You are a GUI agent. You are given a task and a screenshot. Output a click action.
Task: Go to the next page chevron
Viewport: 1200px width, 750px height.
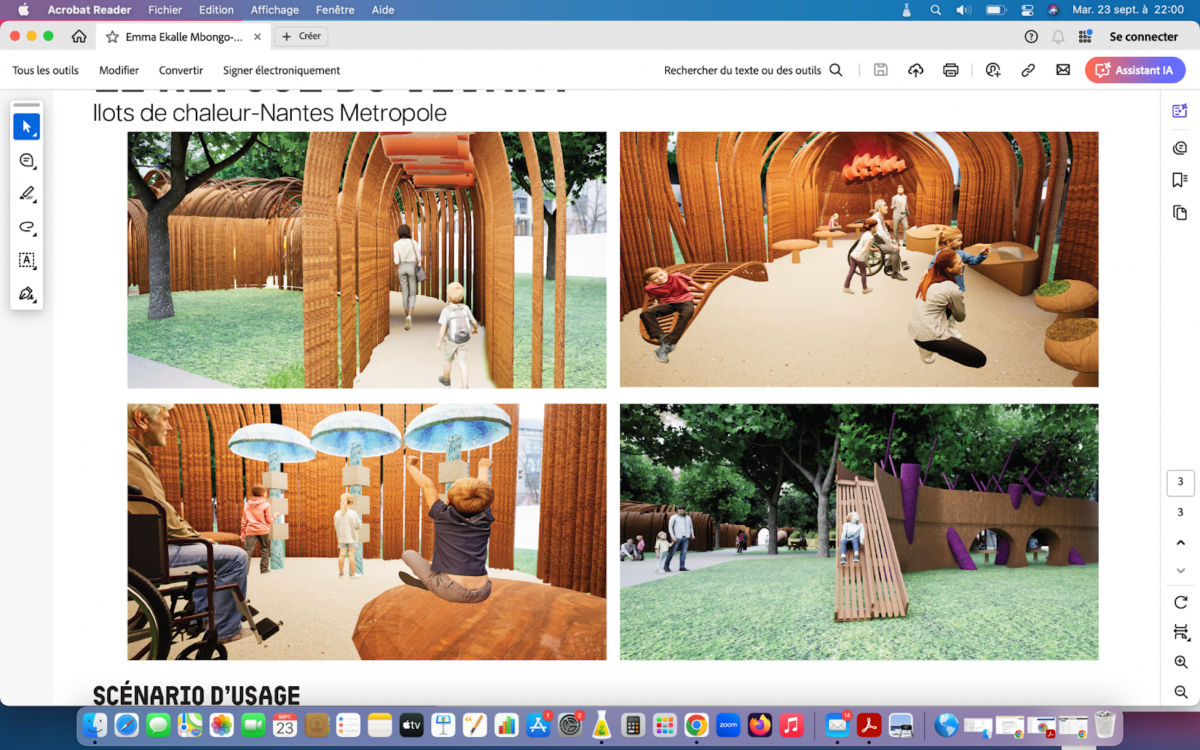[1180, 569]
